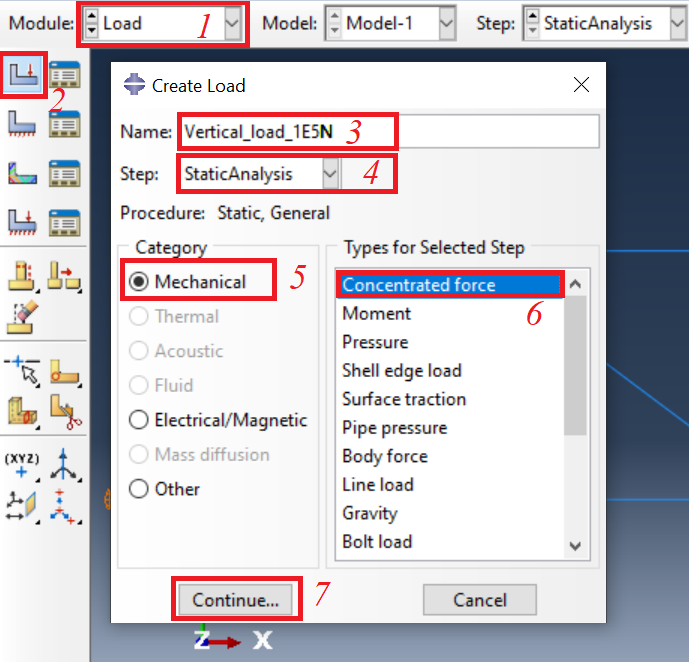Select Create Predefined Field tool

pyautogui.click(x=22, y=173)
